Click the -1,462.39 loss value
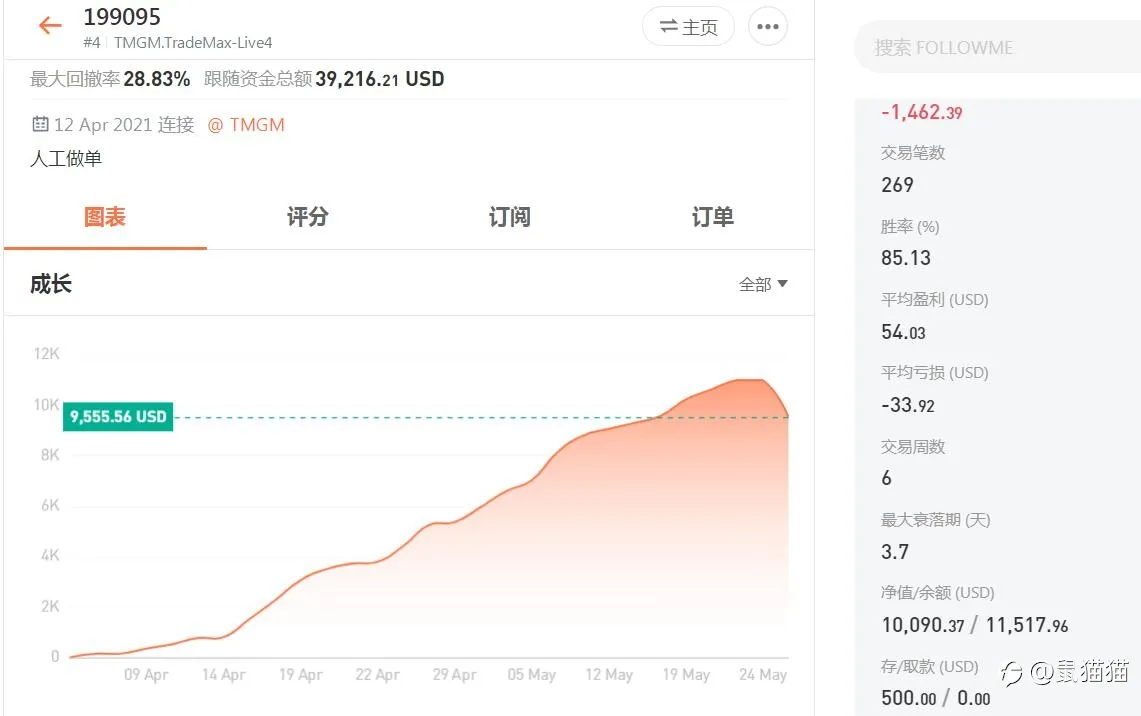1141x716 pixels. click(921, 112)
